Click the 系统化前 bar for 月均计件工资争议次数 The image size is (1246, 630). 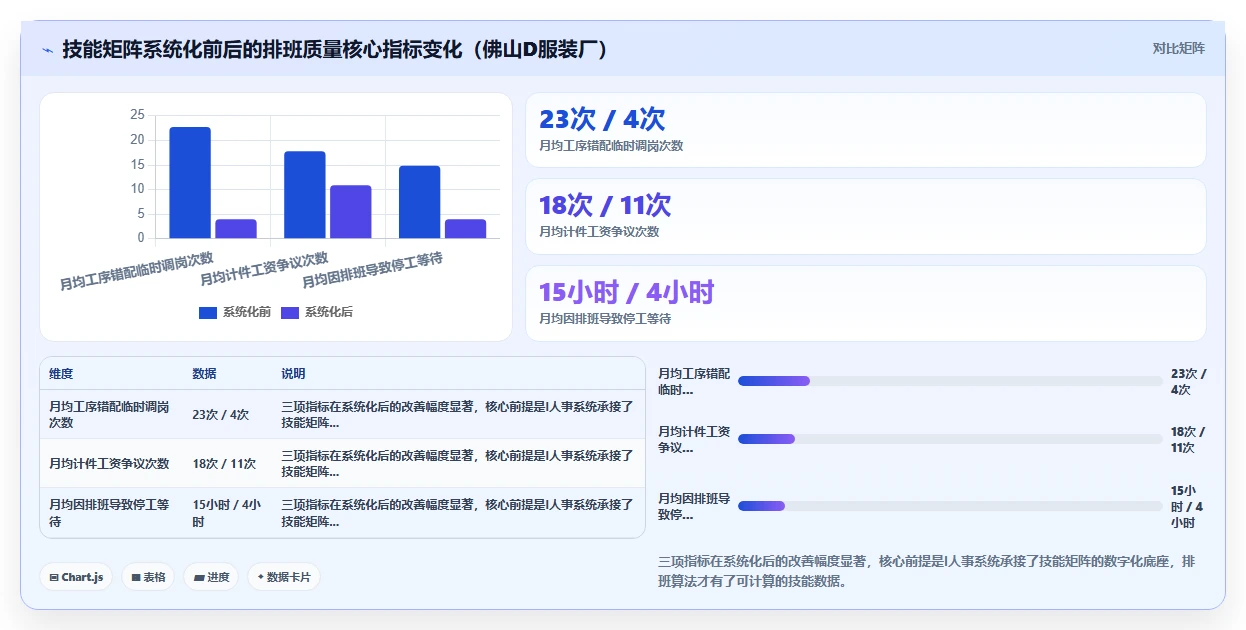pos(305,195)
